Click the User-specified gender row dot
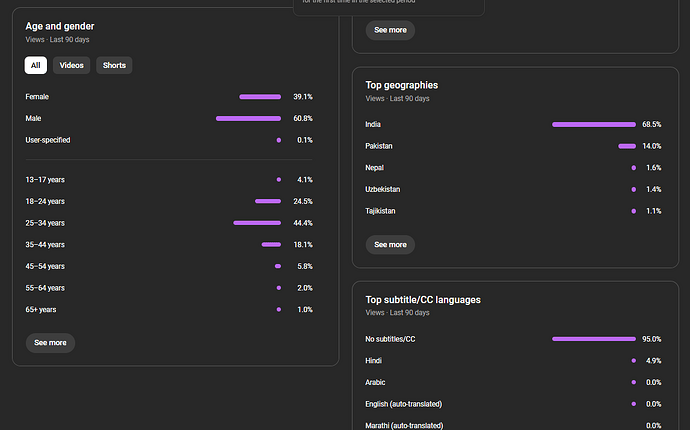This screenshot has width=690, height=430. [279, 140]
